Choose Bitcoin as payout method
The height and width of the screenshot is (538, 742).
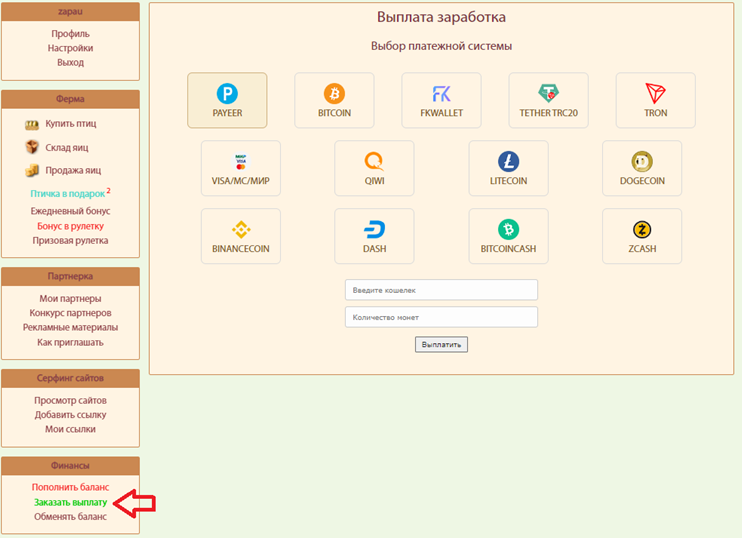[x=334, y=100]
